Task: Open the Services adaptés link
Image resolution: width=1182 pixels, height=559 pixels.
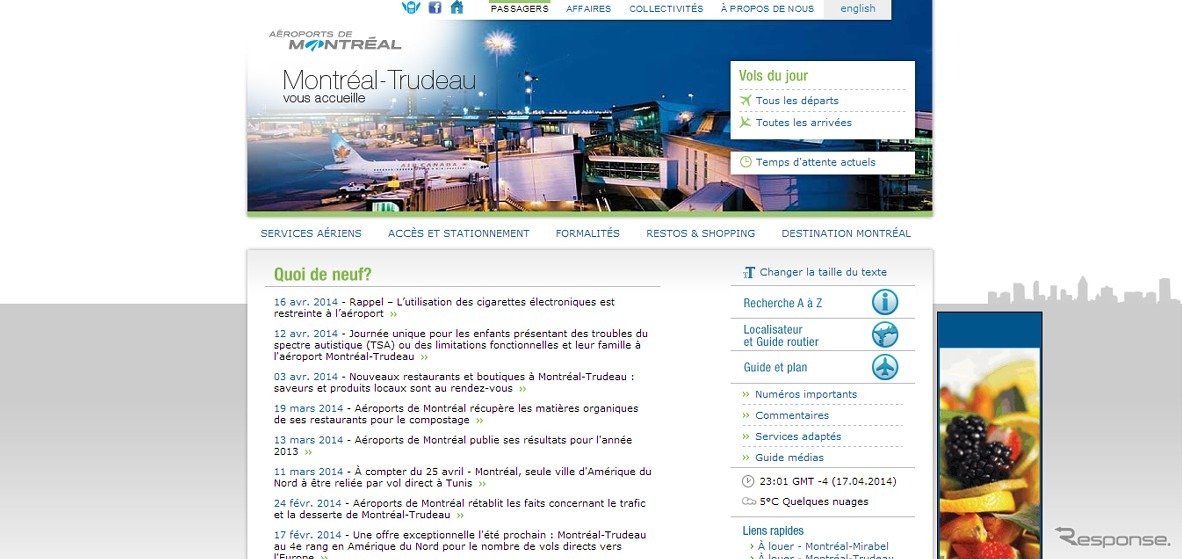Action: pos(798,436)
